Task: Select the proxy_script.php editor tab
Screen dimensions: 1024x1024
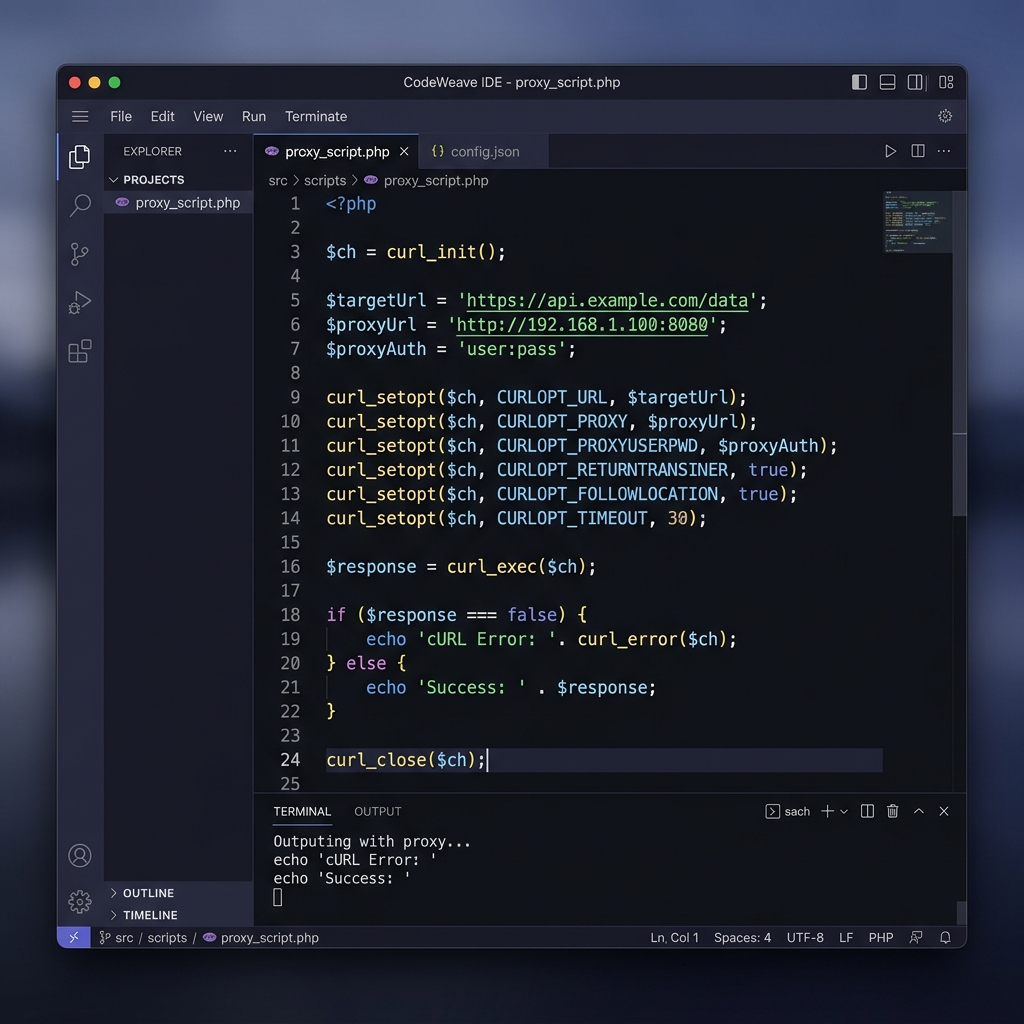Action: tap(336, 152)
